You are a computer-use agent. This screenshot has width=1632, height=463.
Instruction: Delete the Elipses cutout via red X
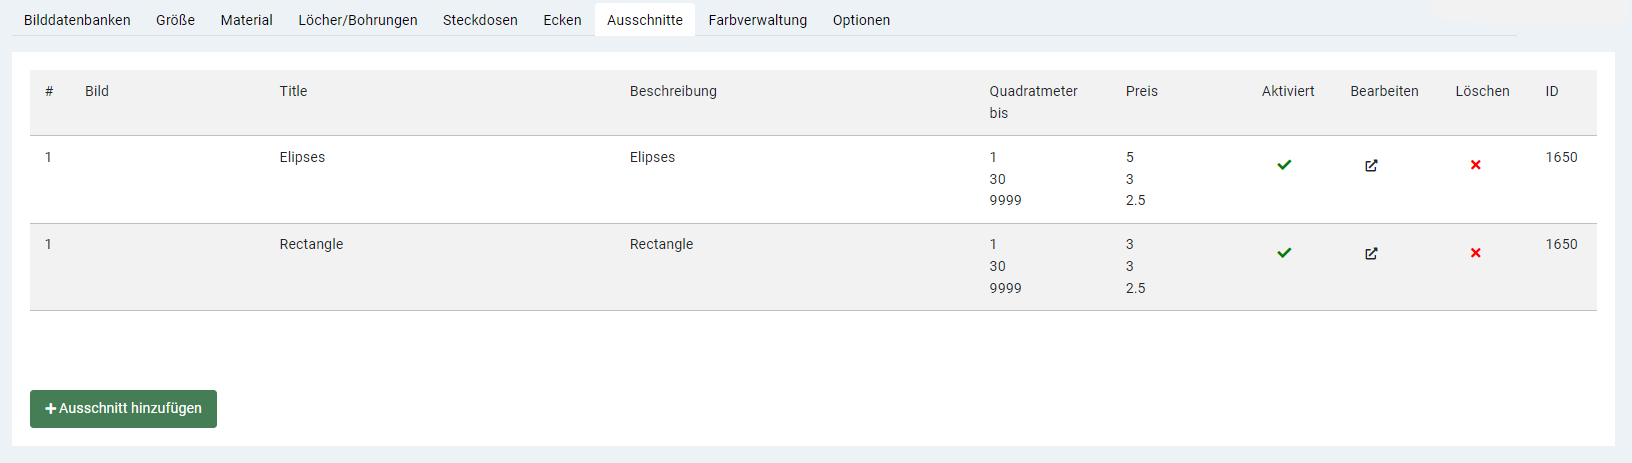pos(1476,165)
